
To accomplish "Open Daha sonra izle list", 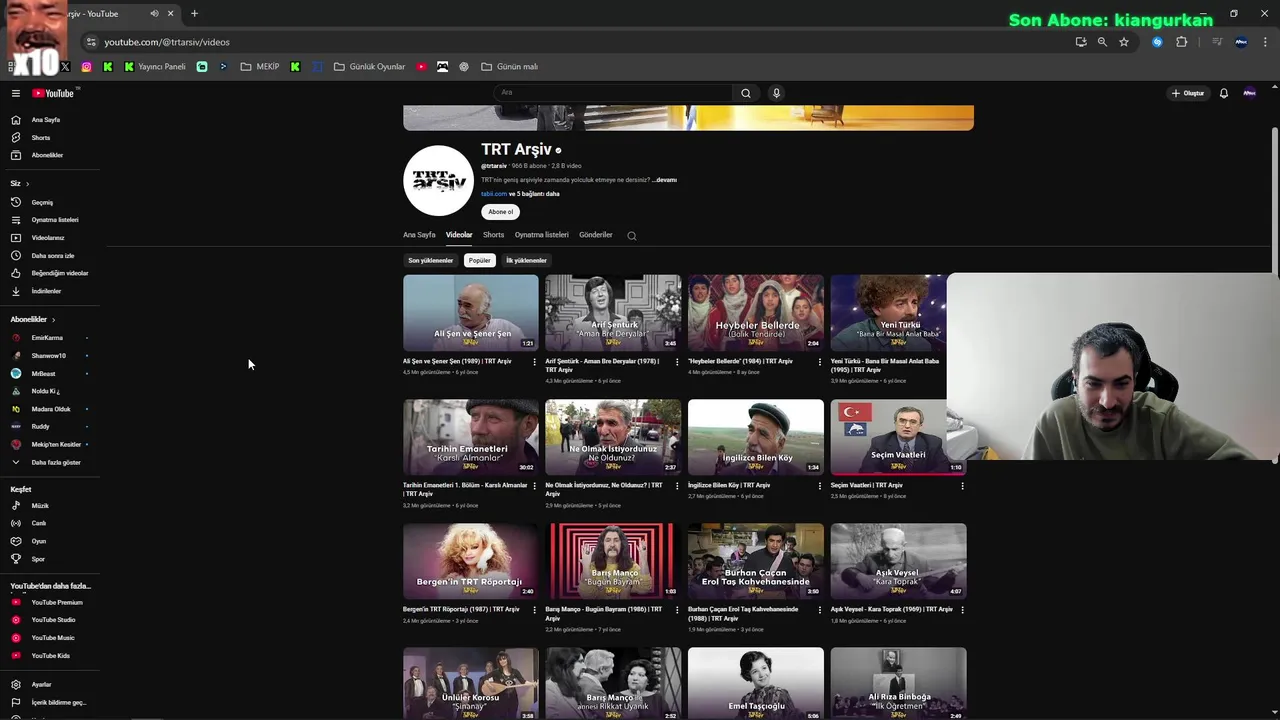I will [50, 255].
